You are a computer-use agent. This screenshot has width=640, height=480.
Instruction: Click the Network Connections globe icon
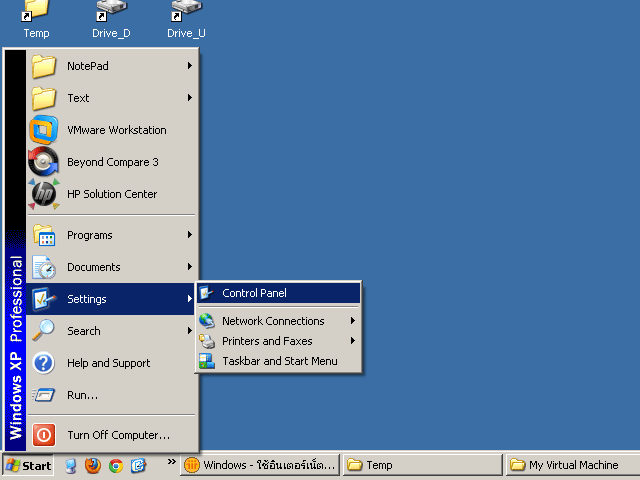(x=207, y=321)
